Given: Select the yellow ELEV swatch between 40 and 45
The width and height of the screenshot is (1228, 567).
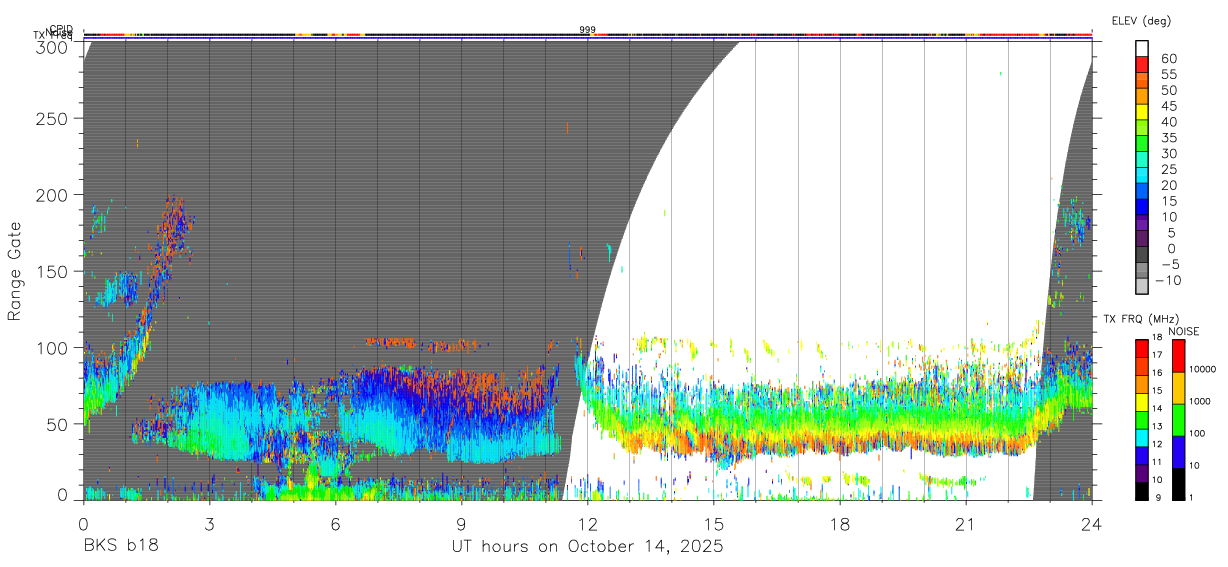Looking at the screenshot, I should click(x=1143, y=113).
